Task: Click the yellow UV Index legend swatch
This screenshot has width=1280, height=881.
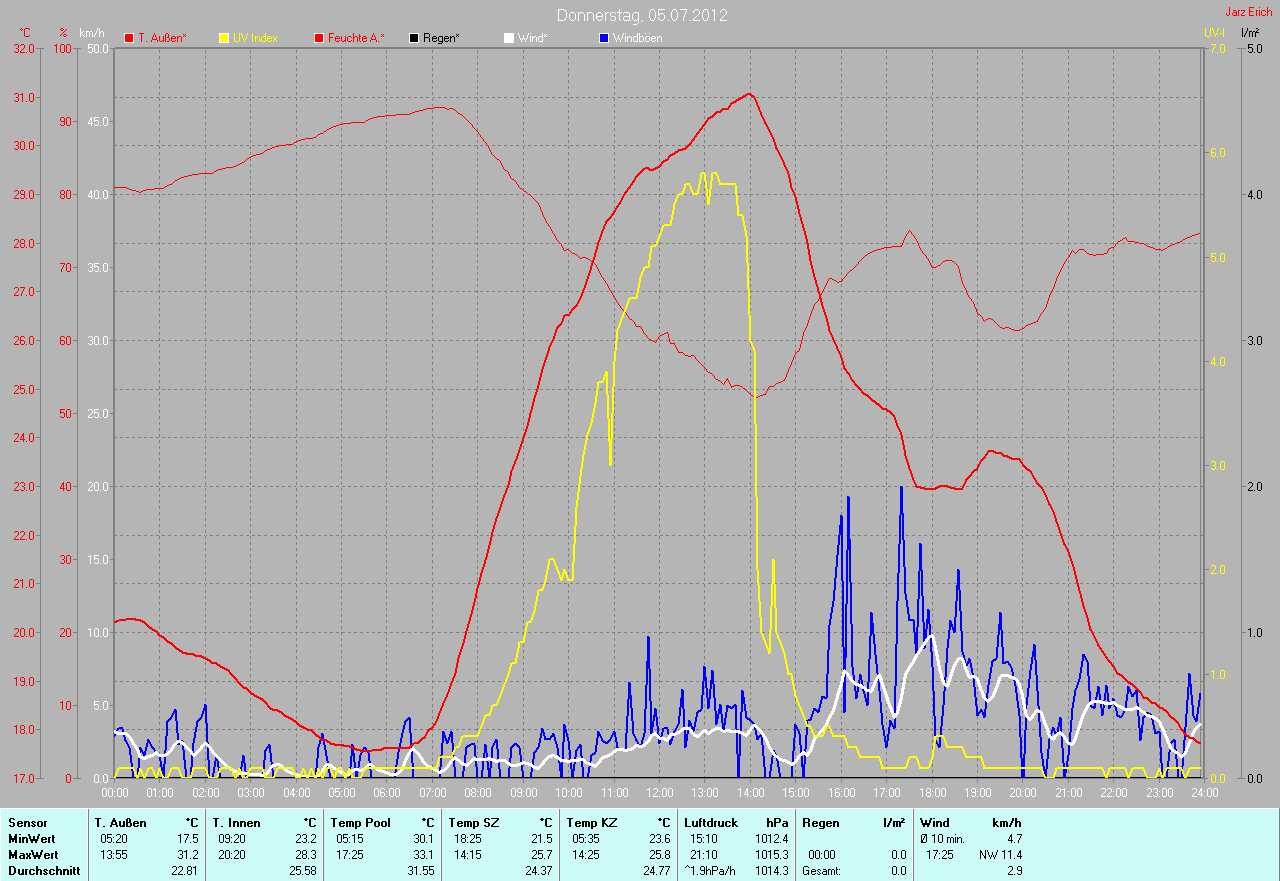Action: click(x=224, y=38)
